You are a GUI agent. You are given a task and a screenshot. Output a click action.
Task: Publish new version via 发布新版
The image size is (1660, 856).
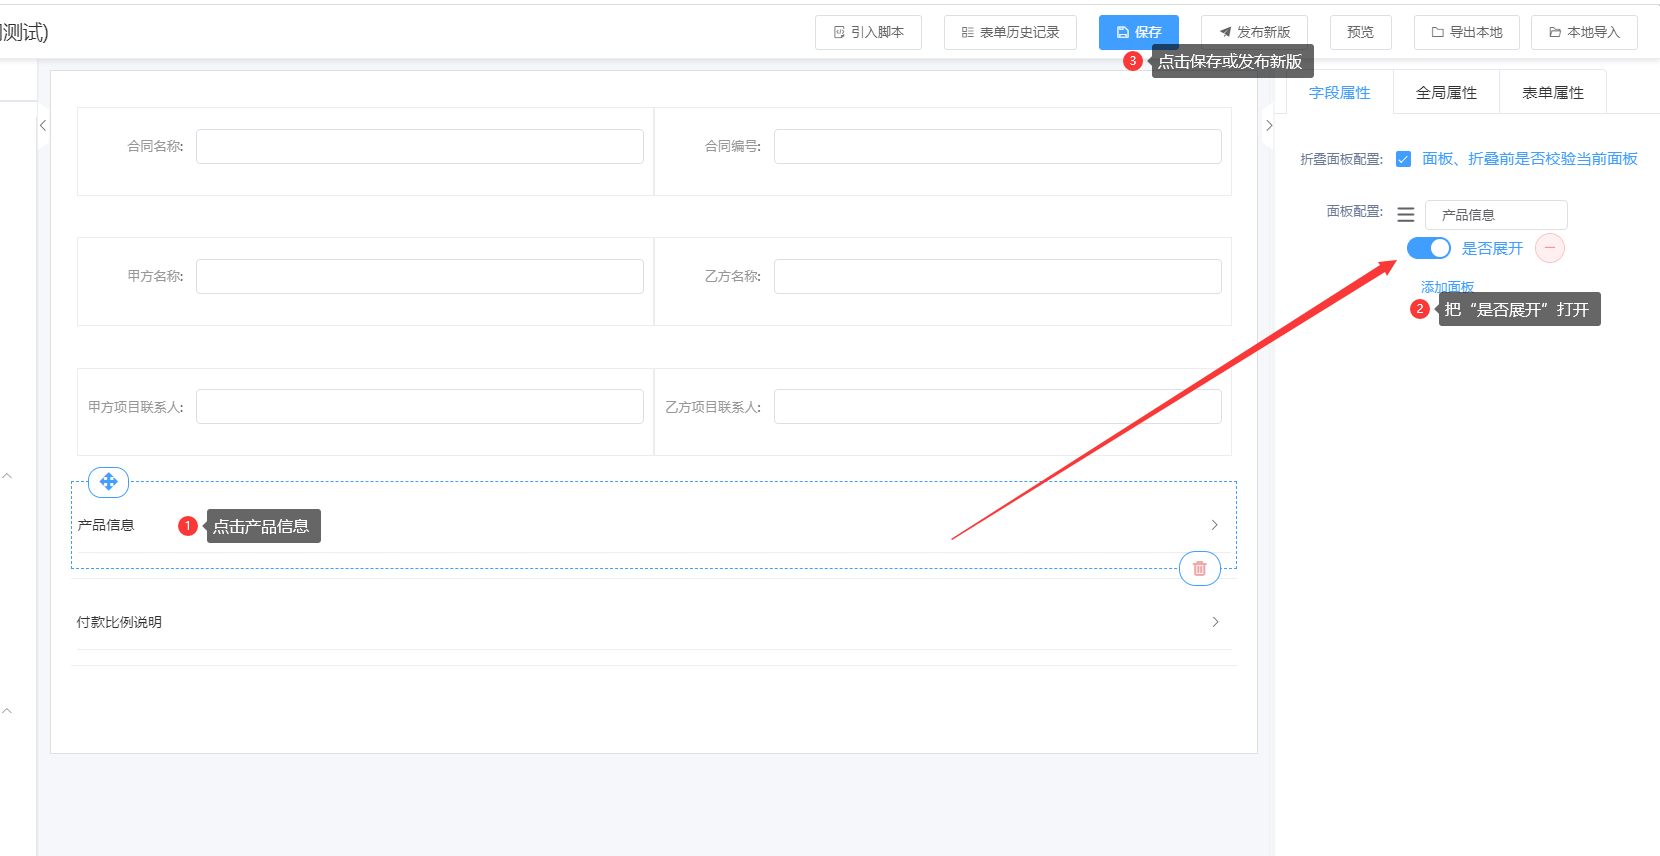tap(1254, 32)
